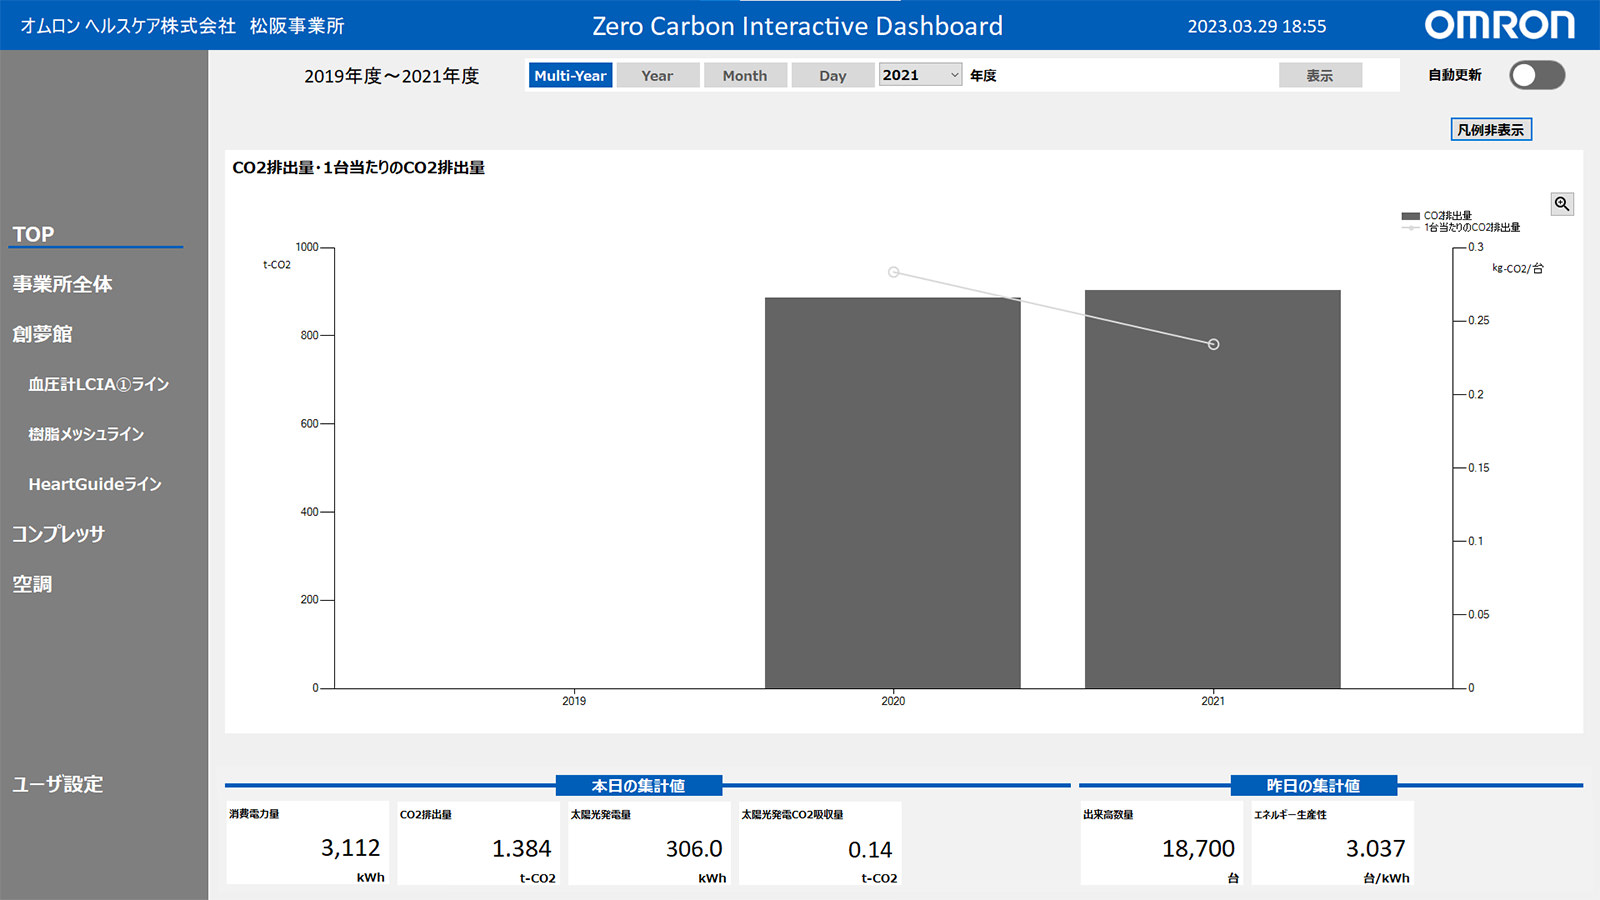1600x900 pixels.
Task: Open the 2021 year dropdown
Action: (x=920, y=75)
